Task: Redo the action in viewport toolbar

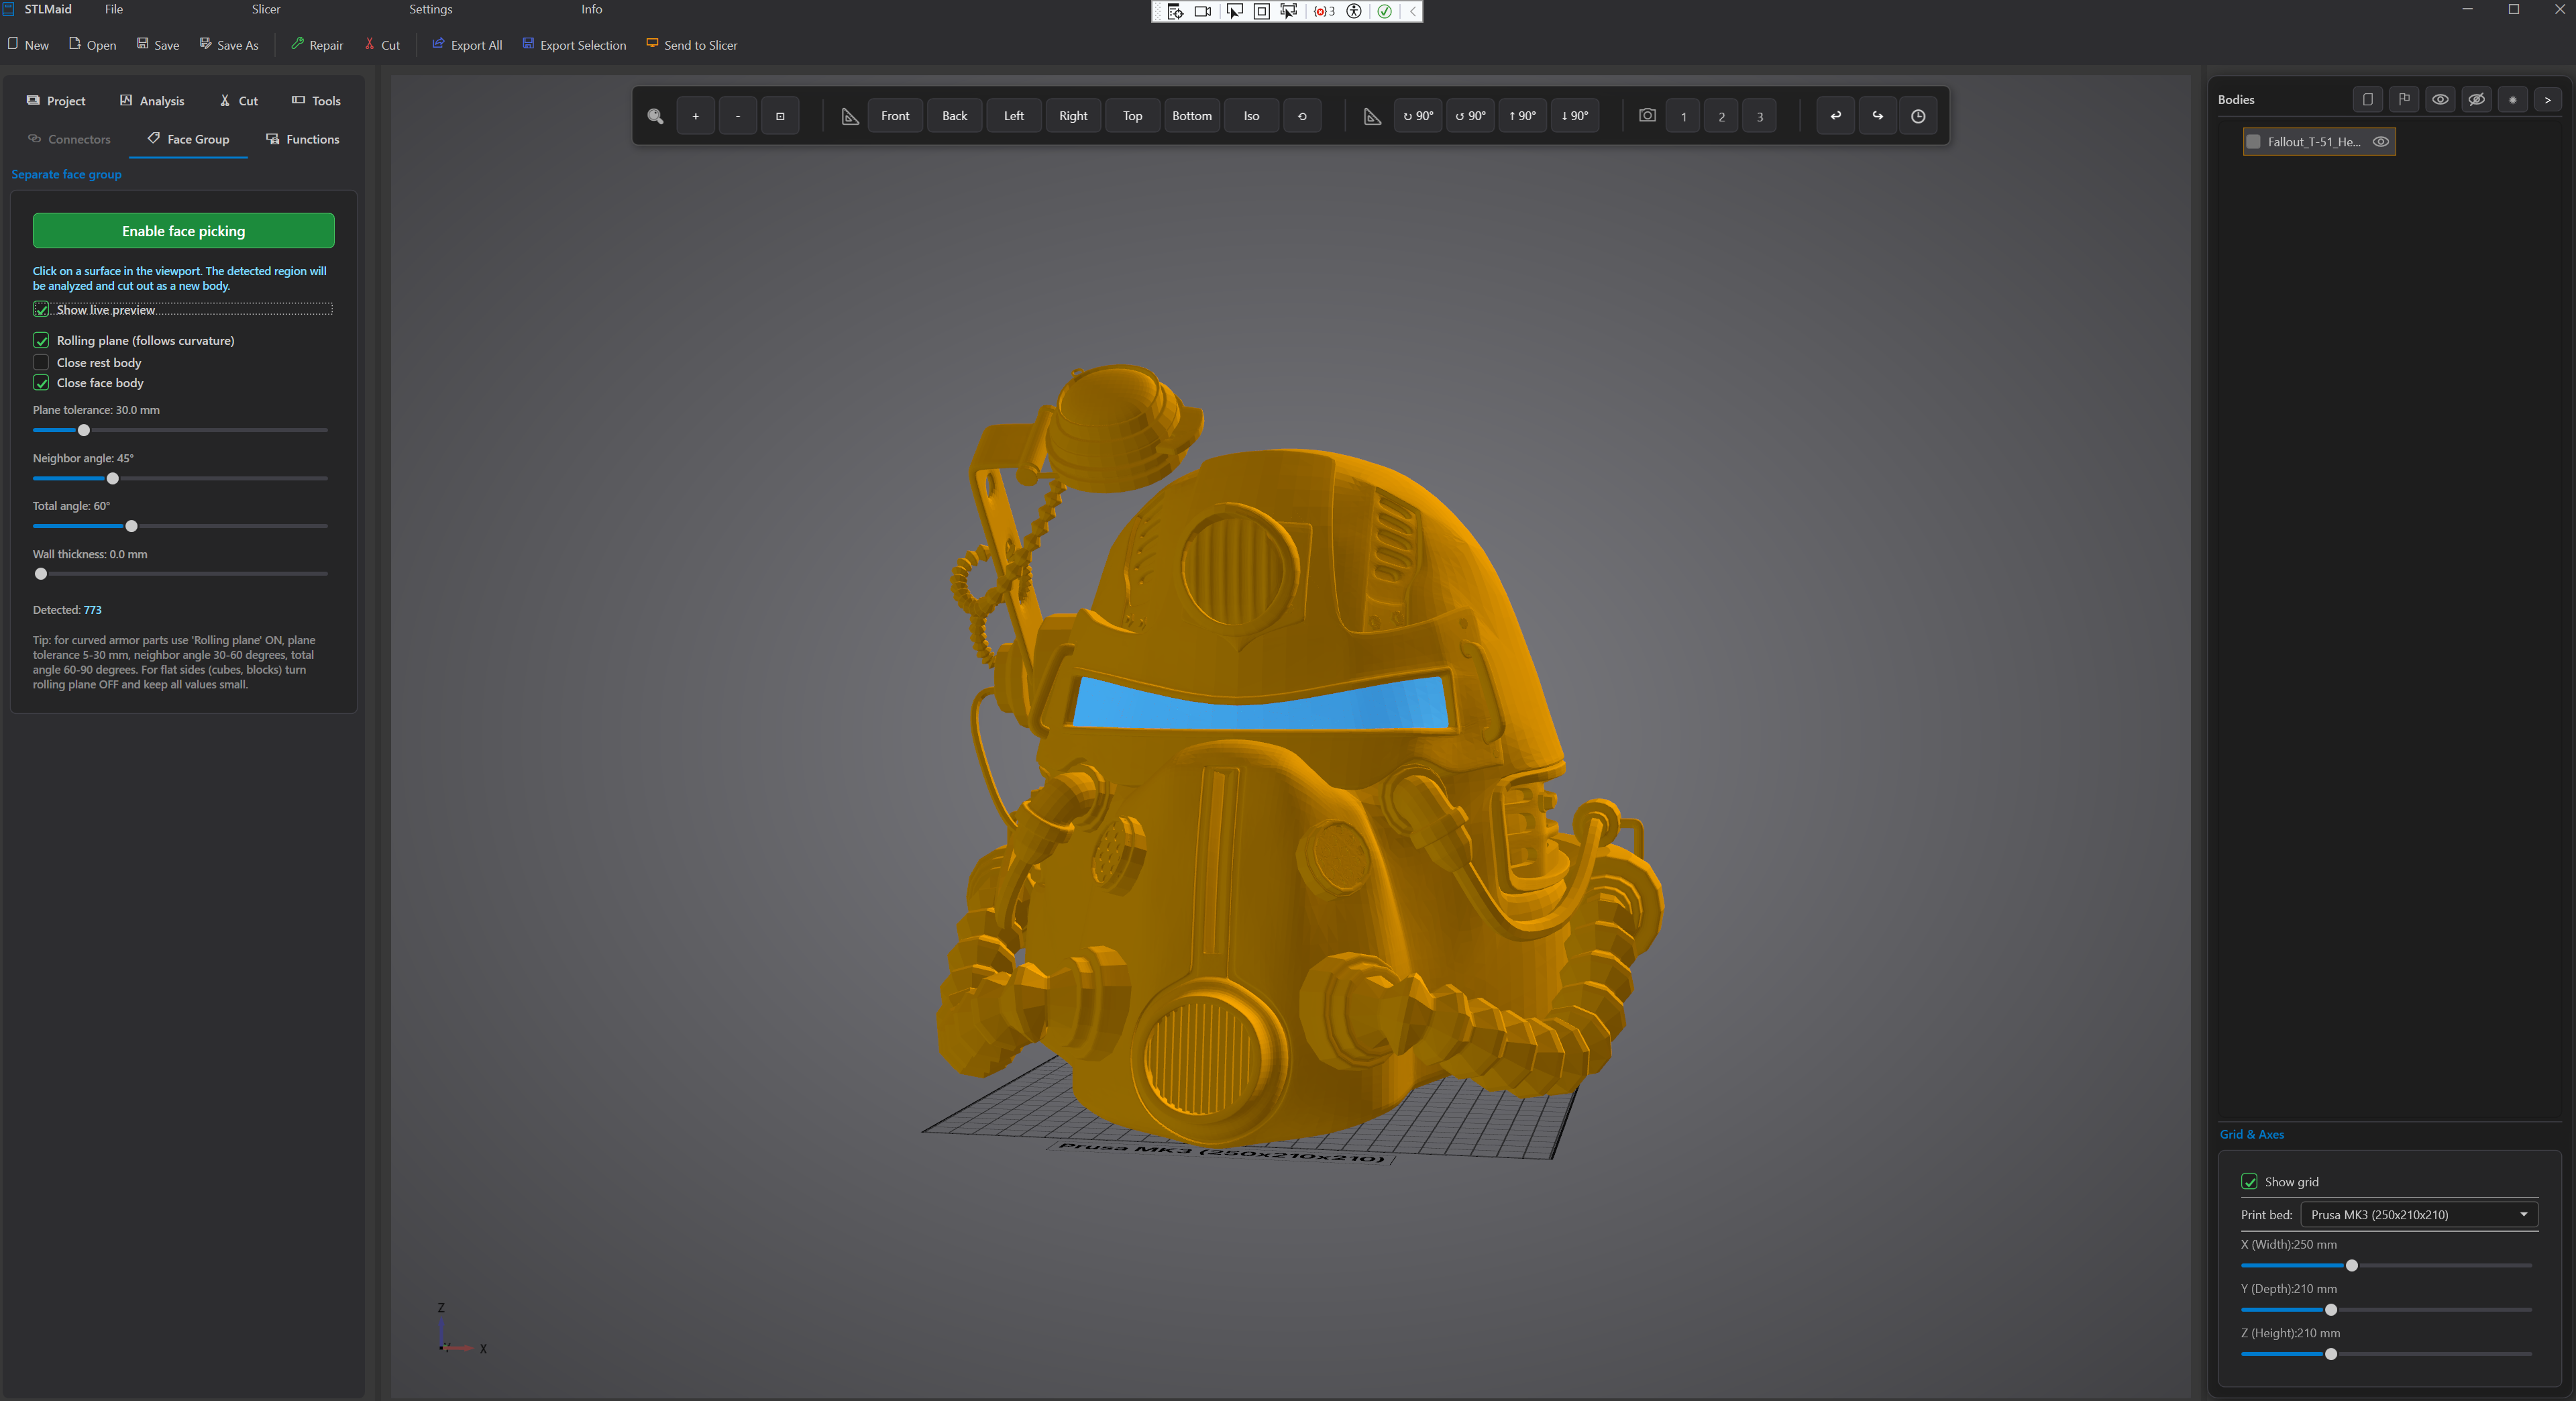Action: click(1877, 116)
